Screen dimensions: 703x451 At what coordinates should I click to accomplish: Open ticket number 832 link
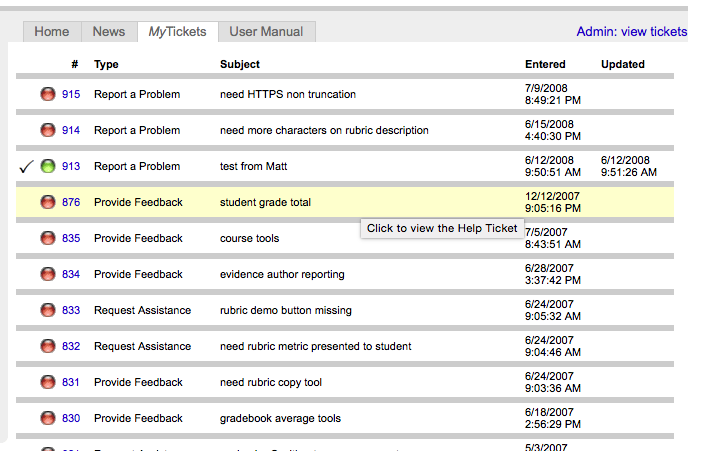[71, 346]
